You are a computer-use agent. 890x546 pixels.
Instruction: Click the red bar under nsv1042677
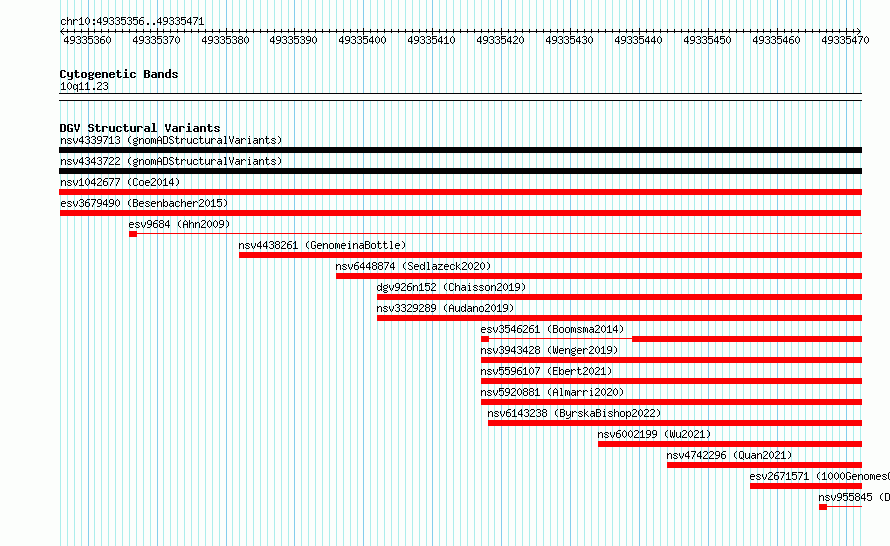tap(460, 192)
